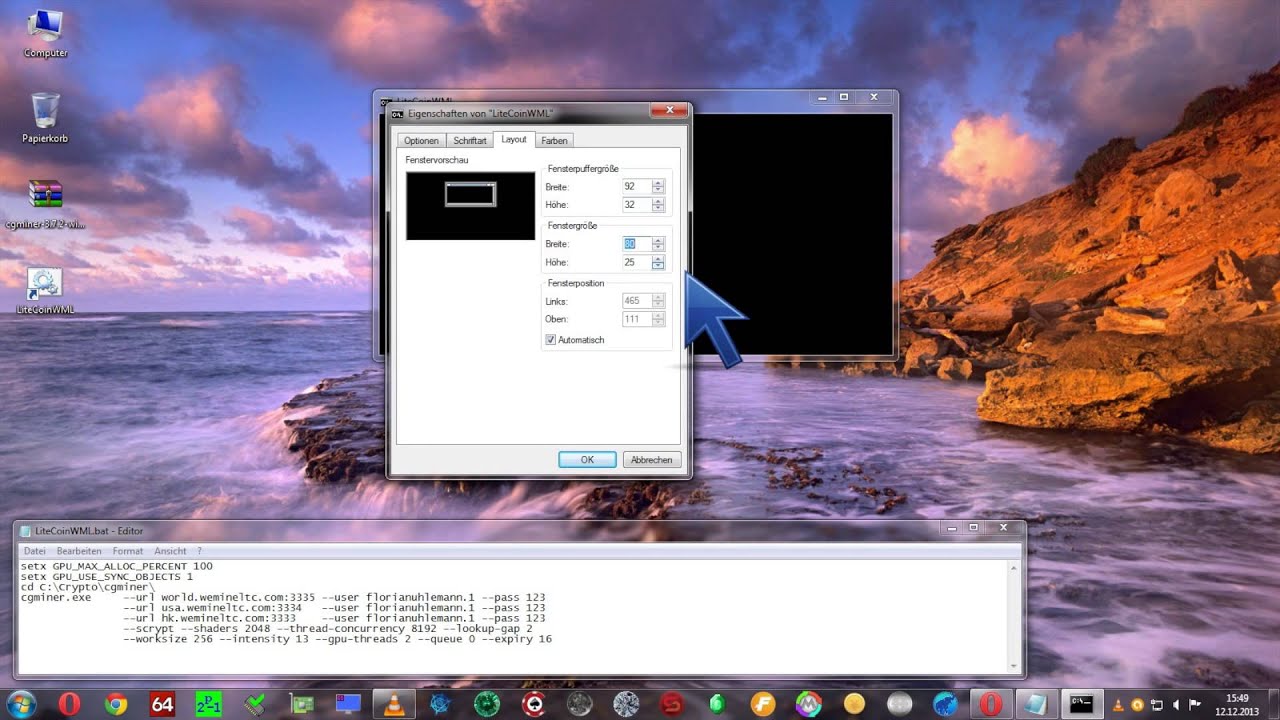1280x720 pixels.
Task: Switch to the Farben tab
Action: [554, 141]
